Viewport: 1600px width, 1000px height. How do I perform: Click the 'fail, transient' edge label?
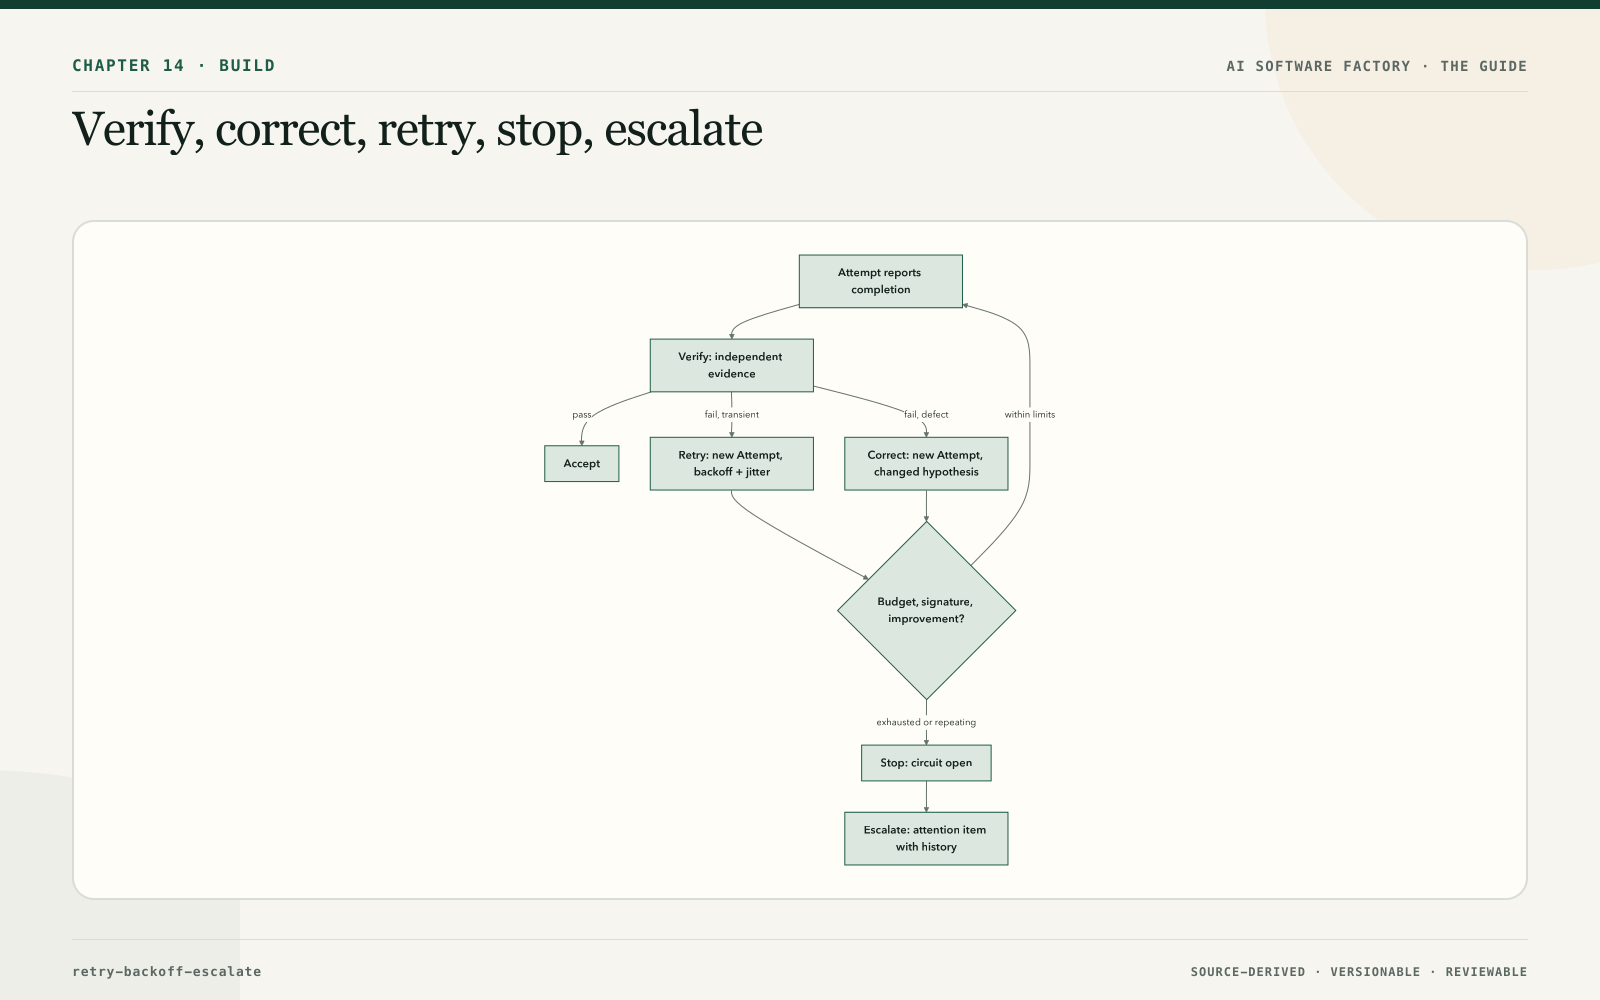click(x=731, y=415)
